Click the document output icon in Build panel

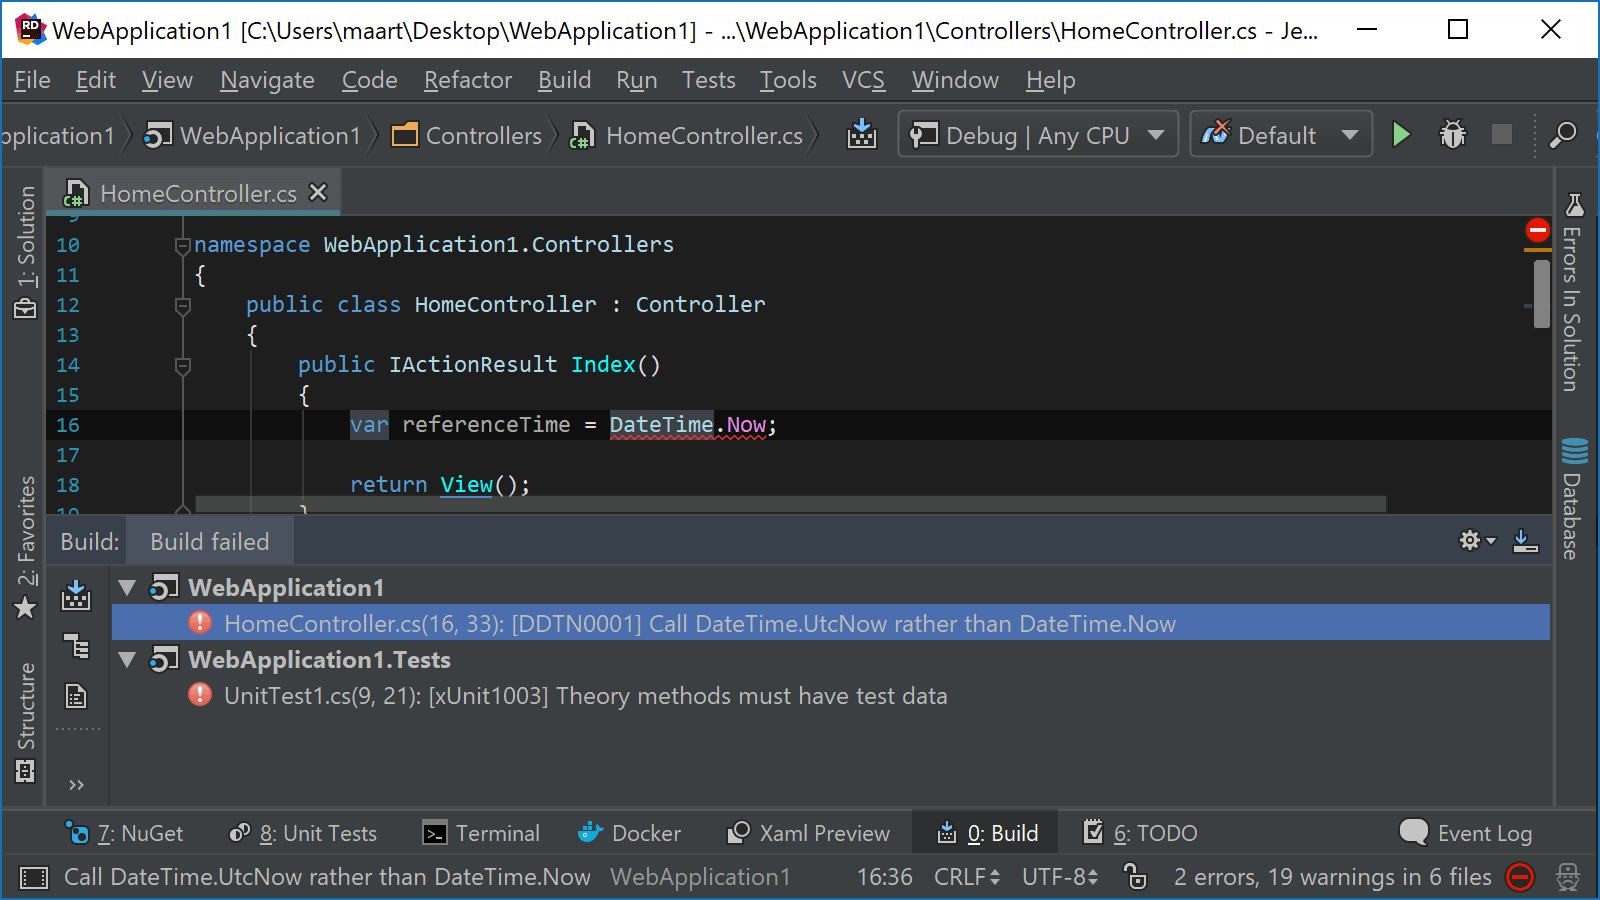76,695
